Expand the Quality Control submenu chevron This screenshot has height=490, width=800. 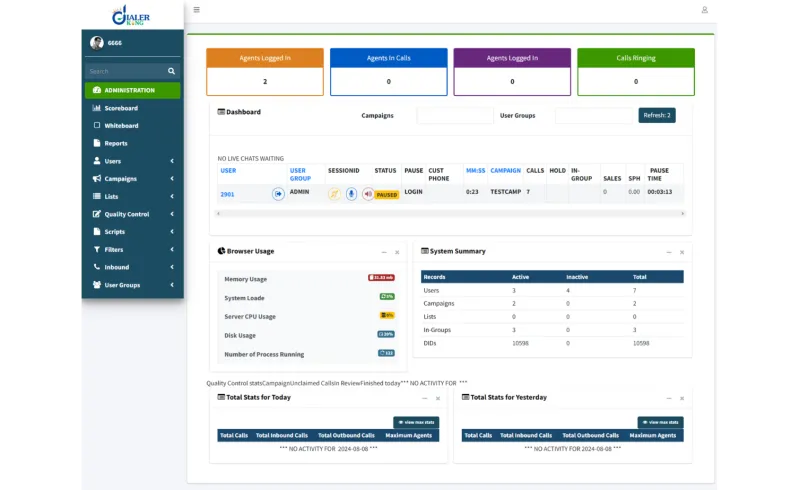point(172,214)
